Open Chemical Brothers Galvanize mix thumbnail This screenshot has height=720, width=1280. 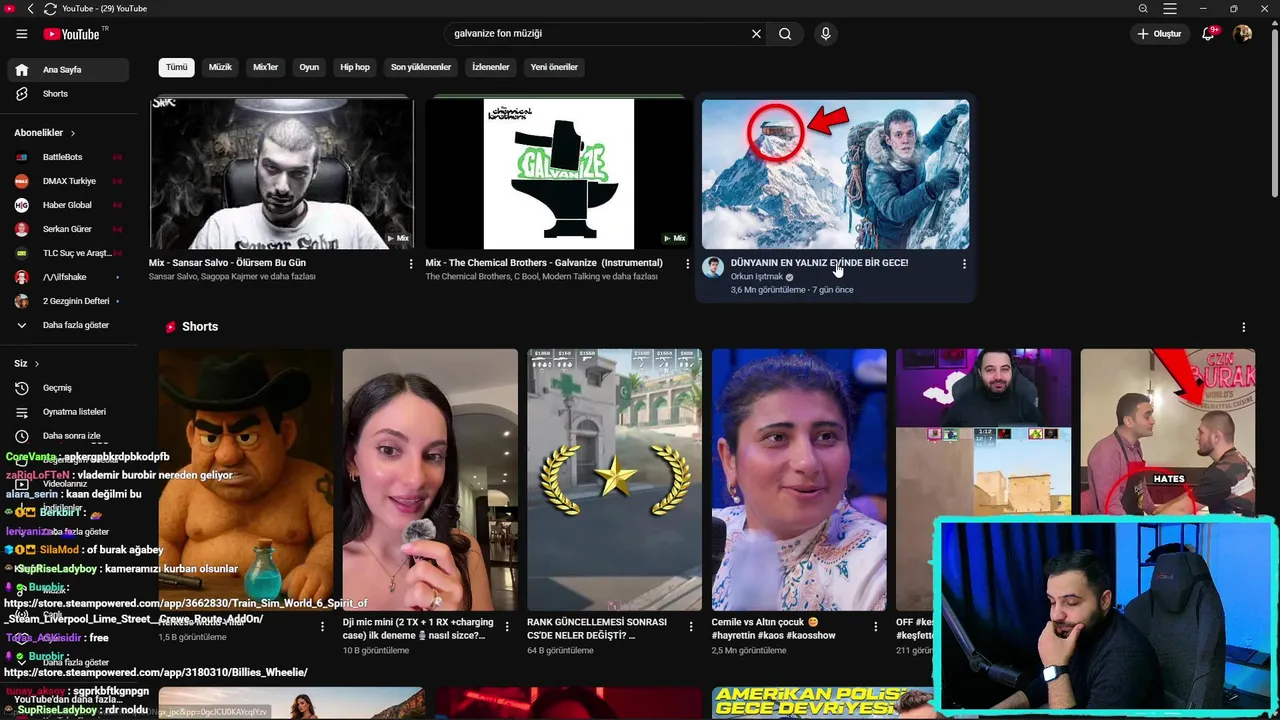coord(558,173)
